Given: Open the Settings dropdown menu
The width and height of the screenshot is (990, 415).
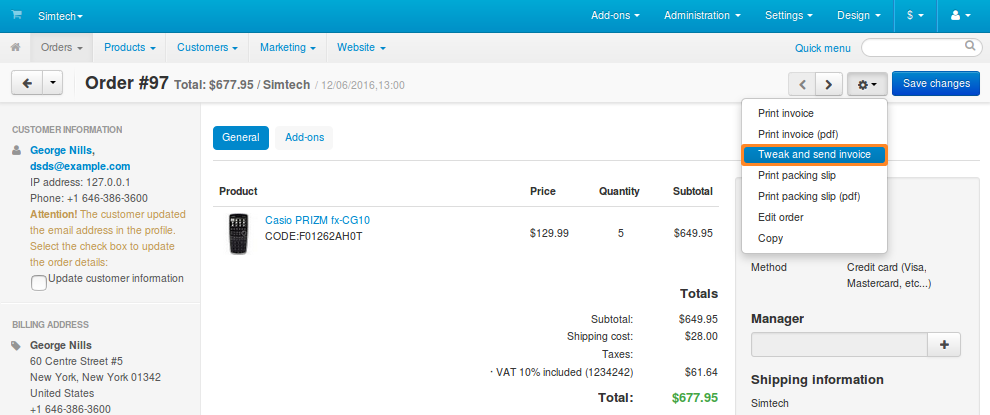Looking at the screenshot, I should click(789, 16).
